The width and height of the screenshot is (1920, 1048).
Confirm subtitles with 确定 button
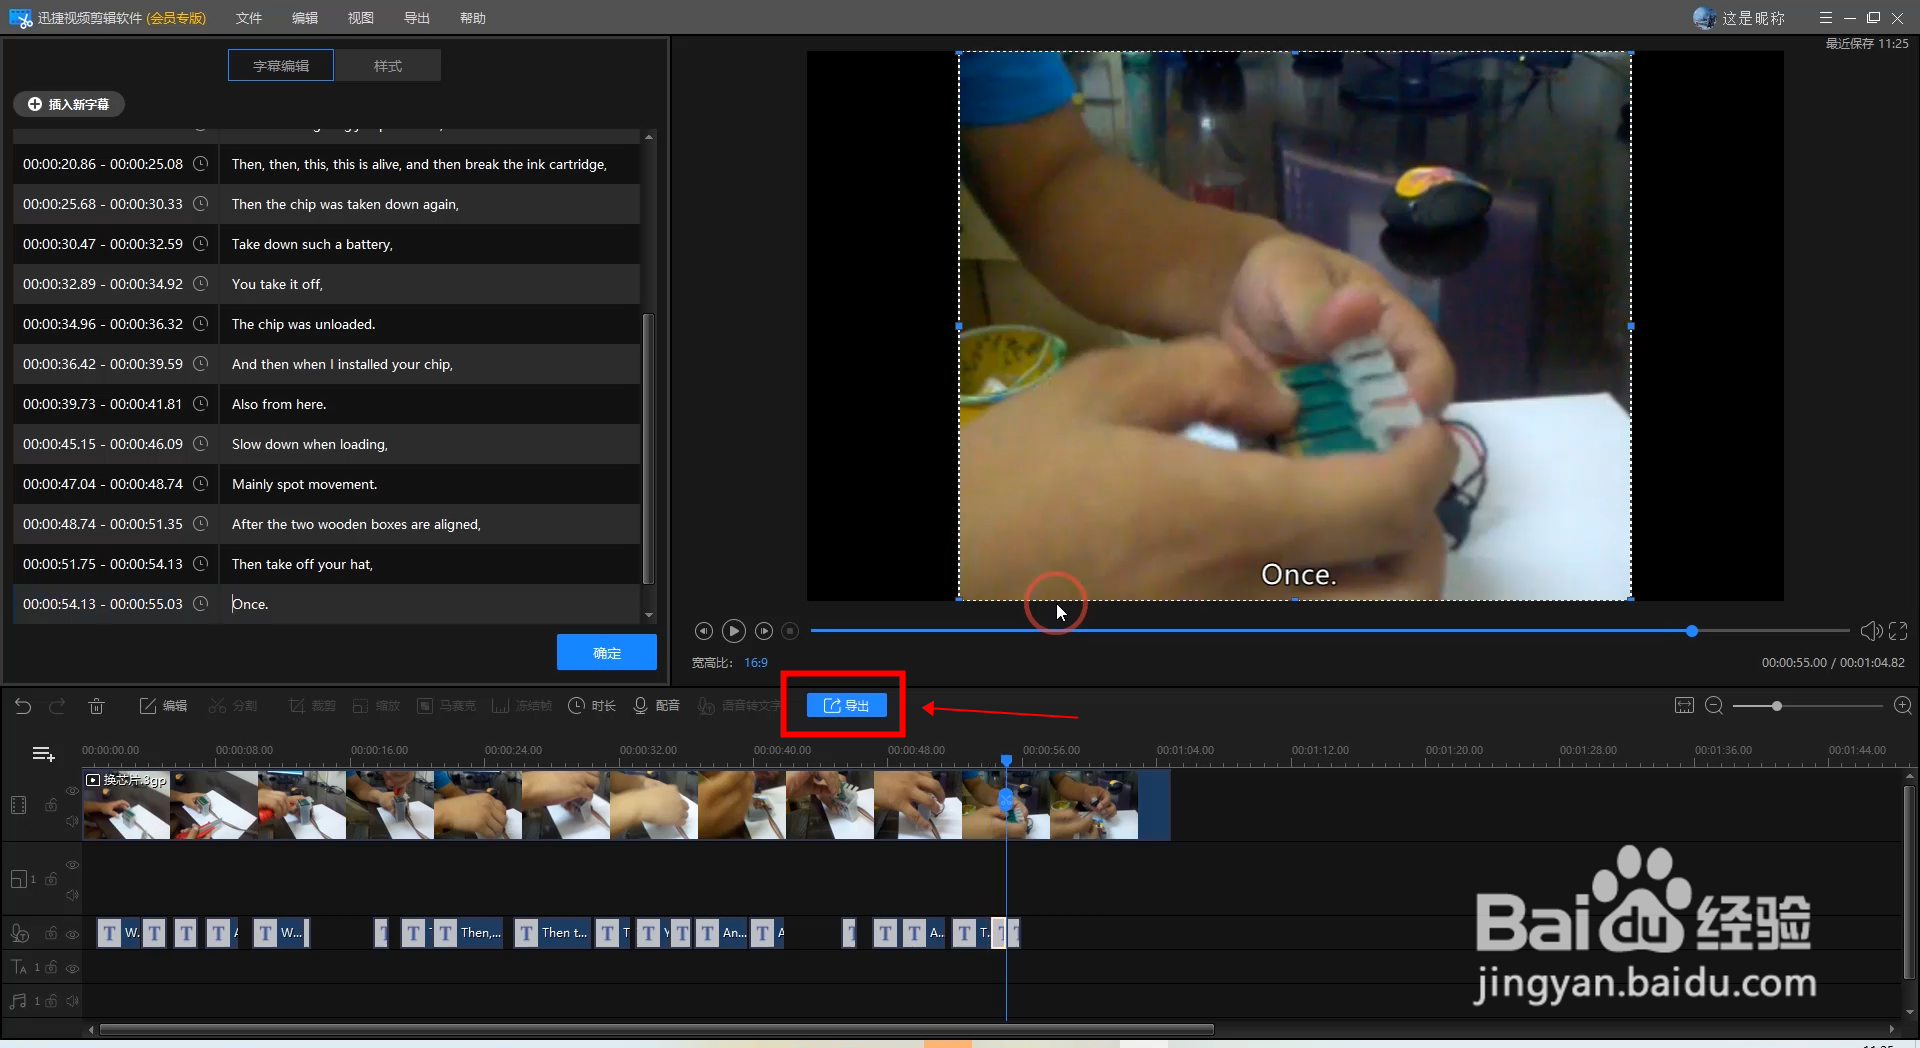[x=606, y=652]
